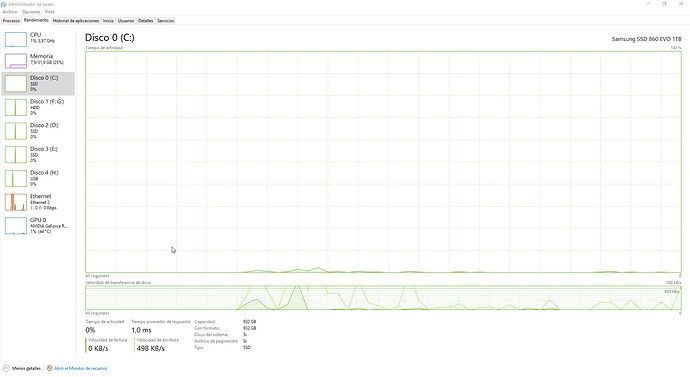Collapse view with Menos detalles
This screenshot has width=690, height=377.
[22, 368]
